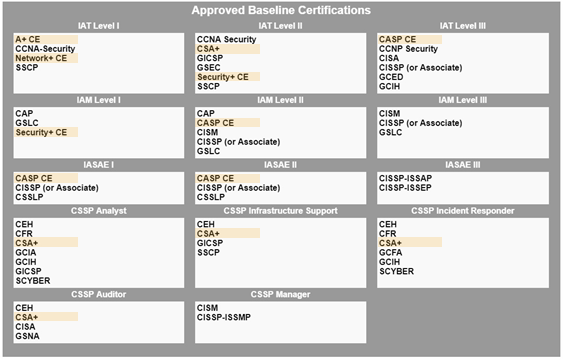Click CASP CE under IAT Level III
Viewport: 563px width, 360px height.
tap(397, 39)
